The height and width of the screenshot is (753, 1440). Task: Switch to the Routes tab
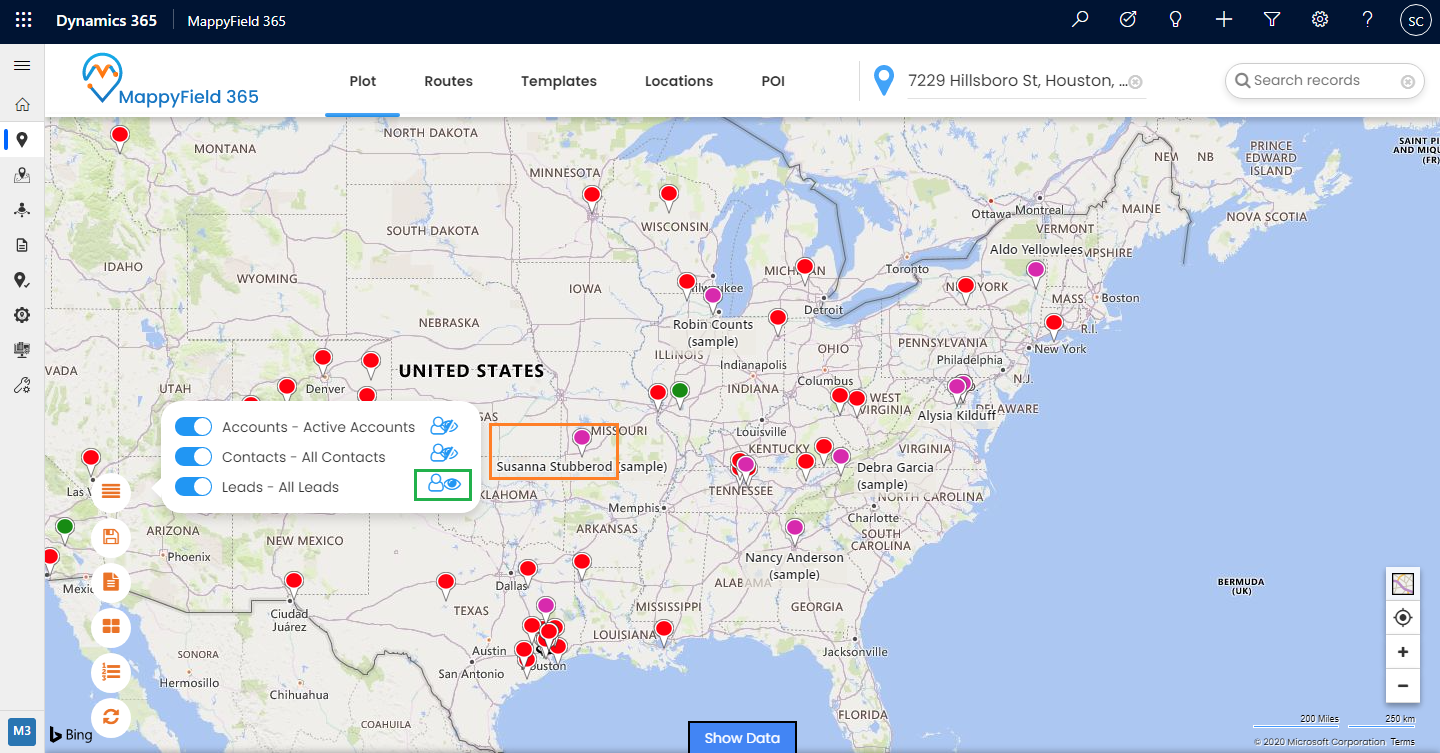coord(448,81)
